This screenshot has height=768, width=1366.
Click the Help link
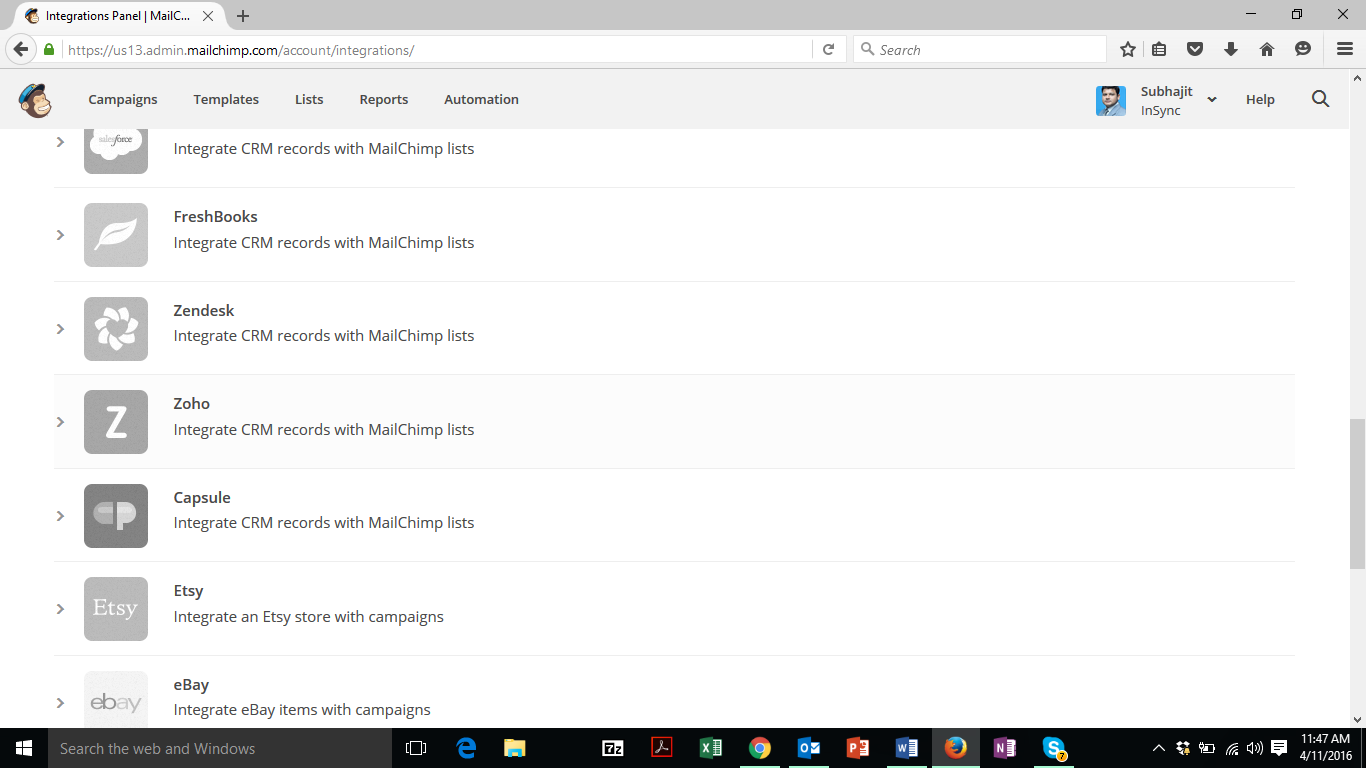(1260, 99)
